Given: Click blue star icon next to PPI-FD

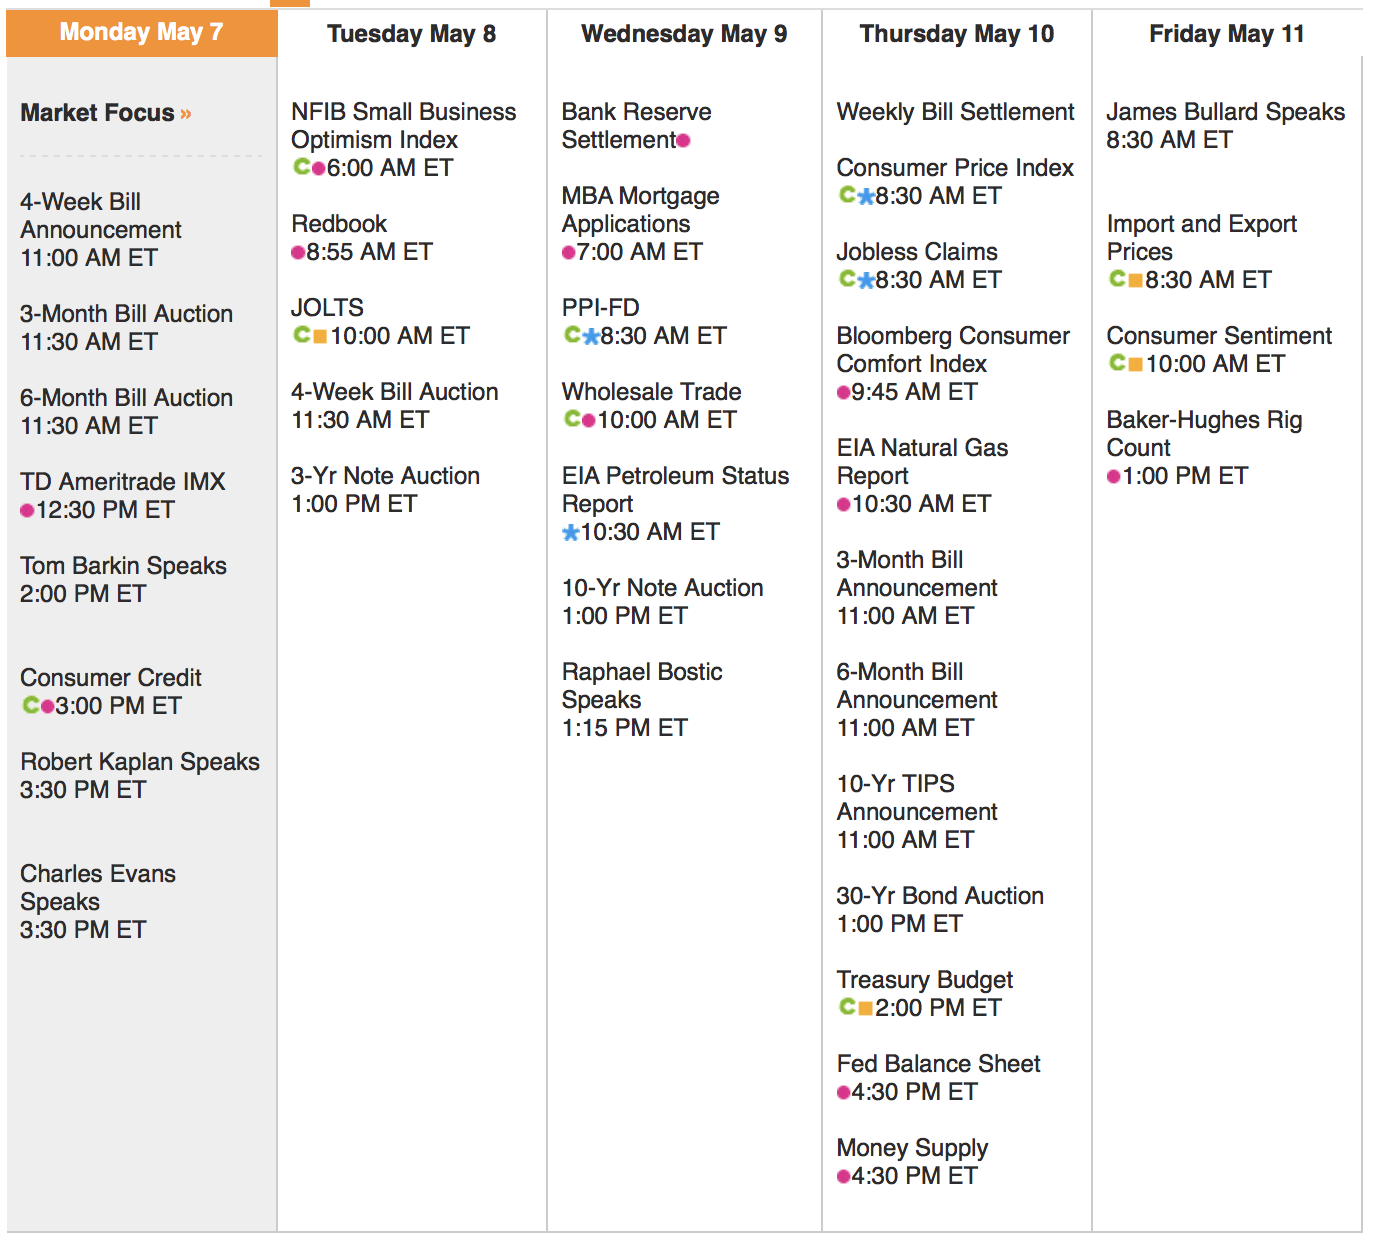Looking at the screenshot, I should point(592,336).
